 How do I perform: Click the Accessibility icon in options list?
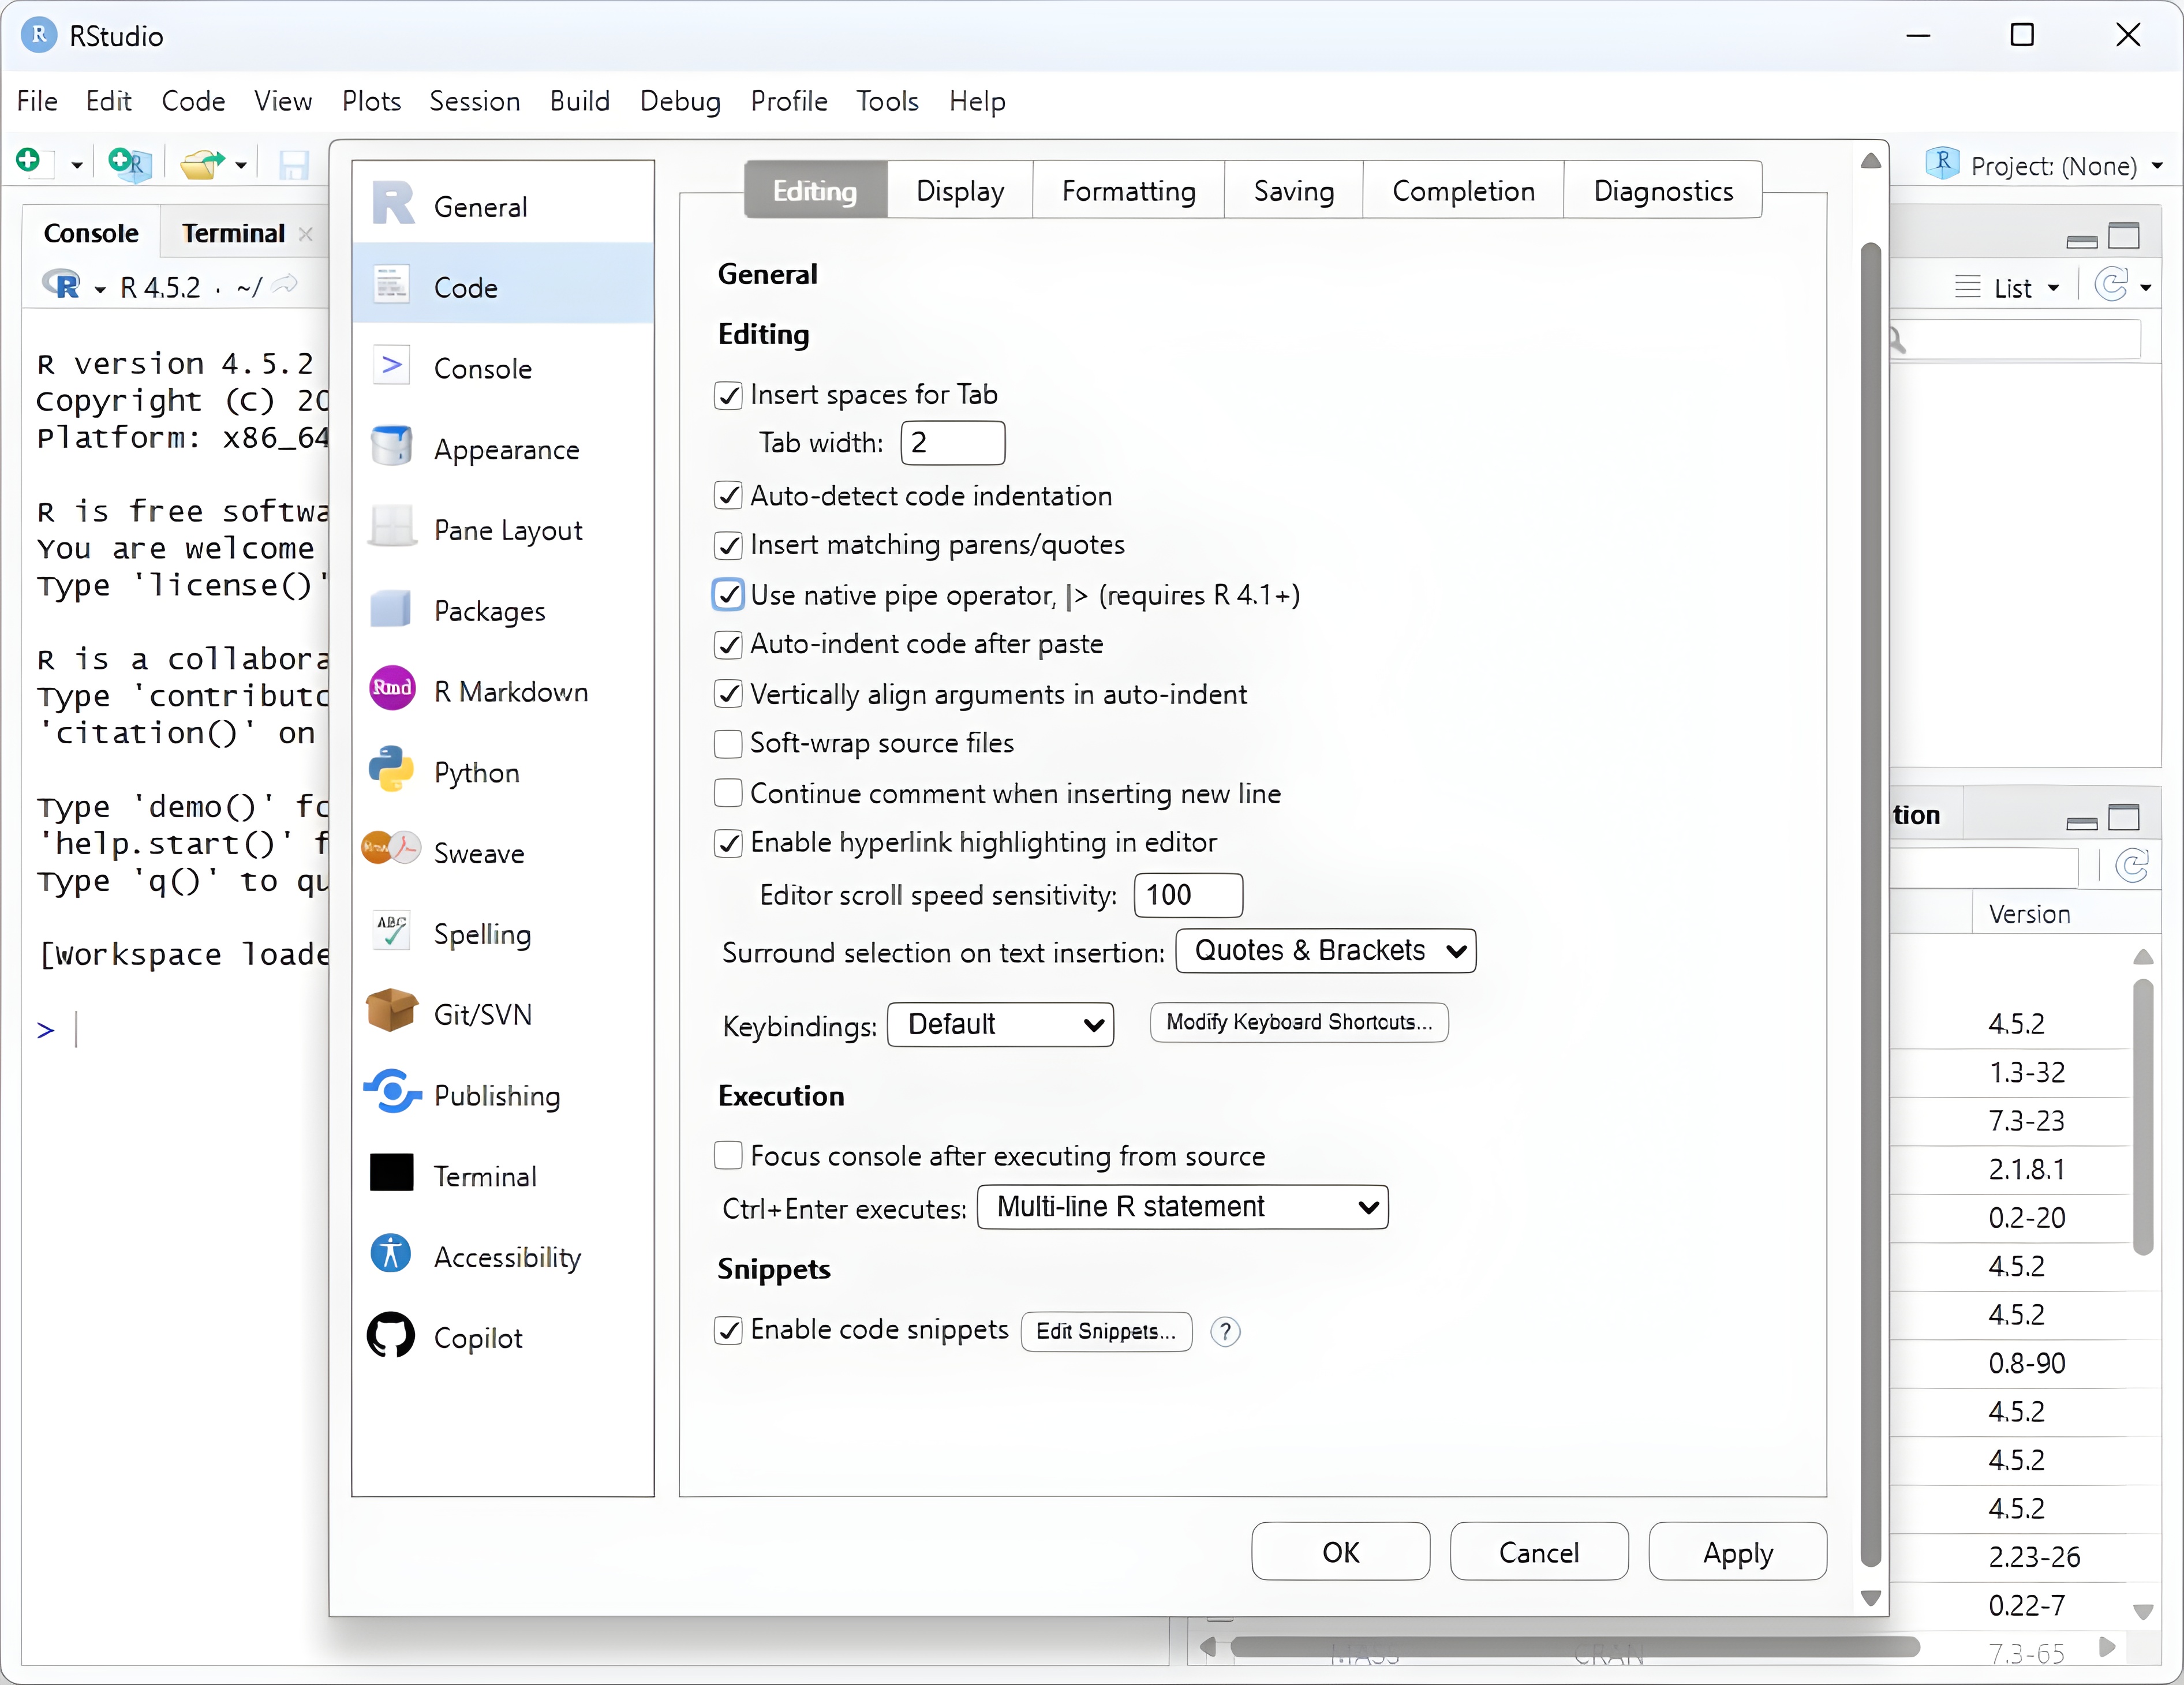pos(390,1253)
